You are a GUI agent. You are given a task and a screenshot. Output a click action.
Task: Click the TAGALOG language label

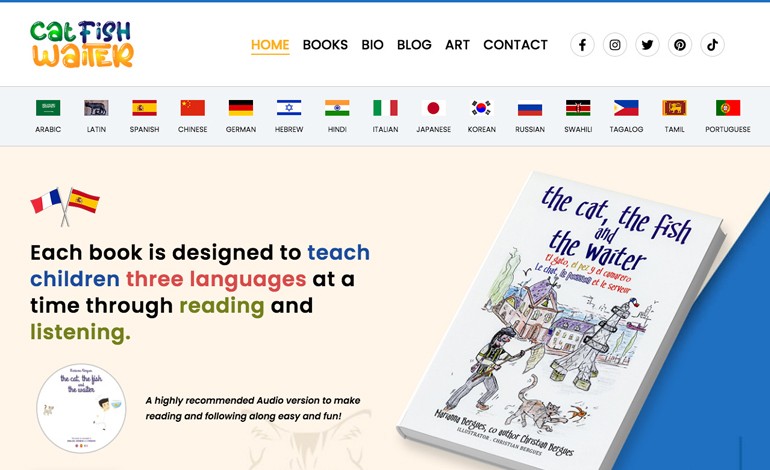[626, 129]
